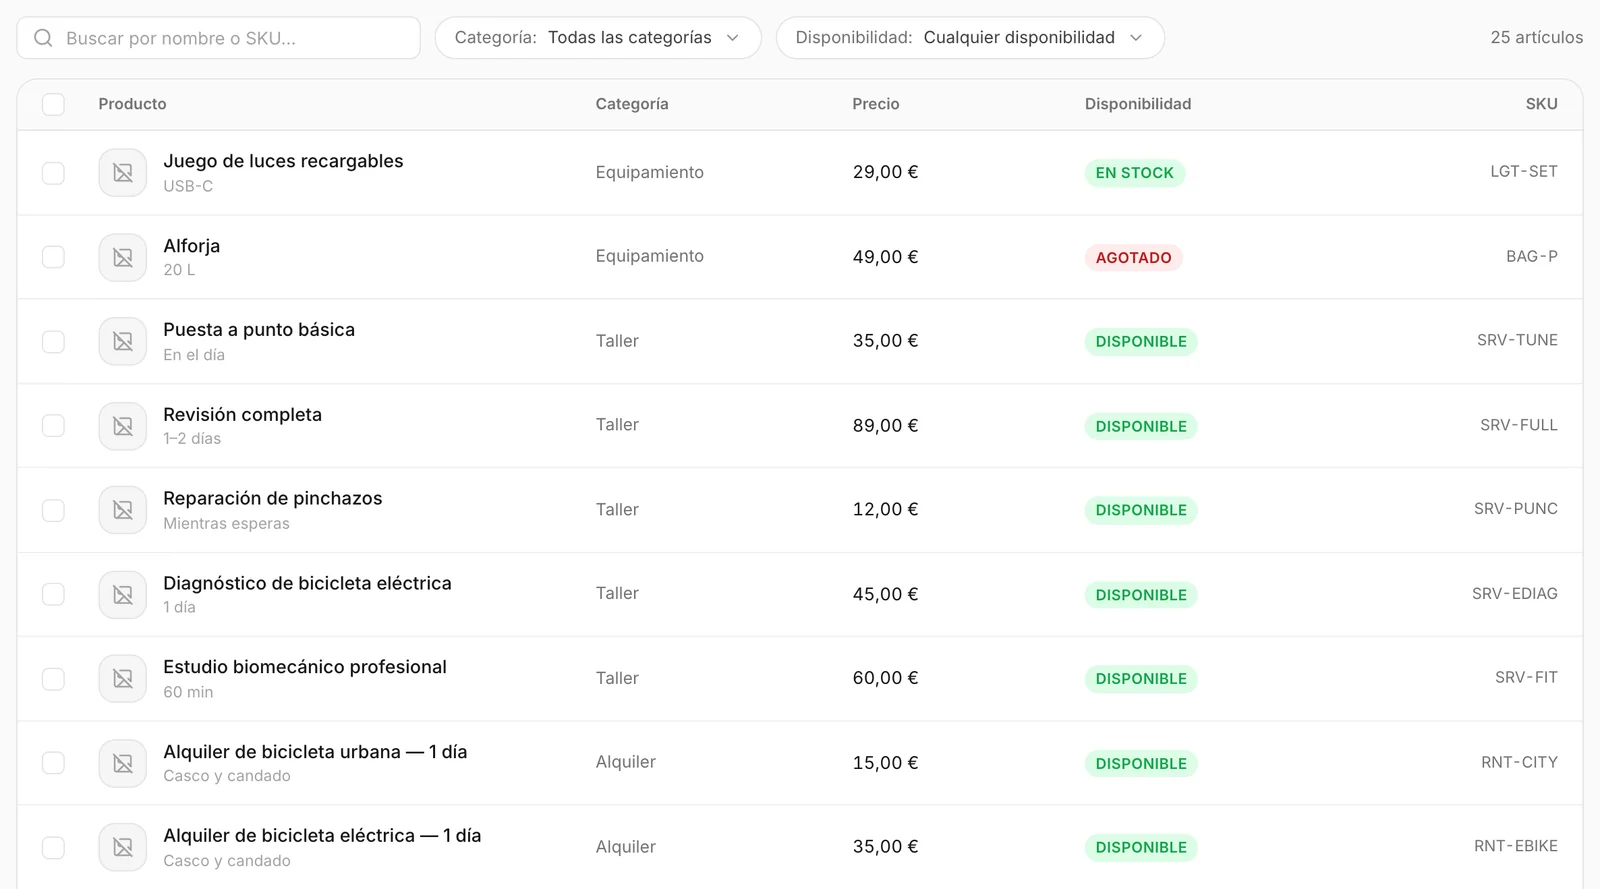1600x889 pixels.
Task: Click the SKU value SRV-EDIAG
Action: tap(1515, 594)
